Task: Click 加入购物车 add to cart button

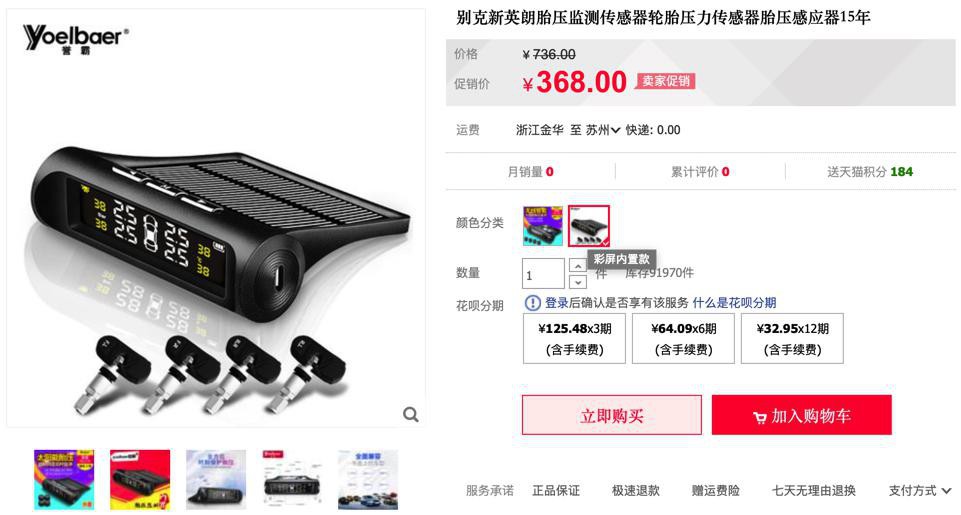Action: pyautogui.click(x=802, y=415)
